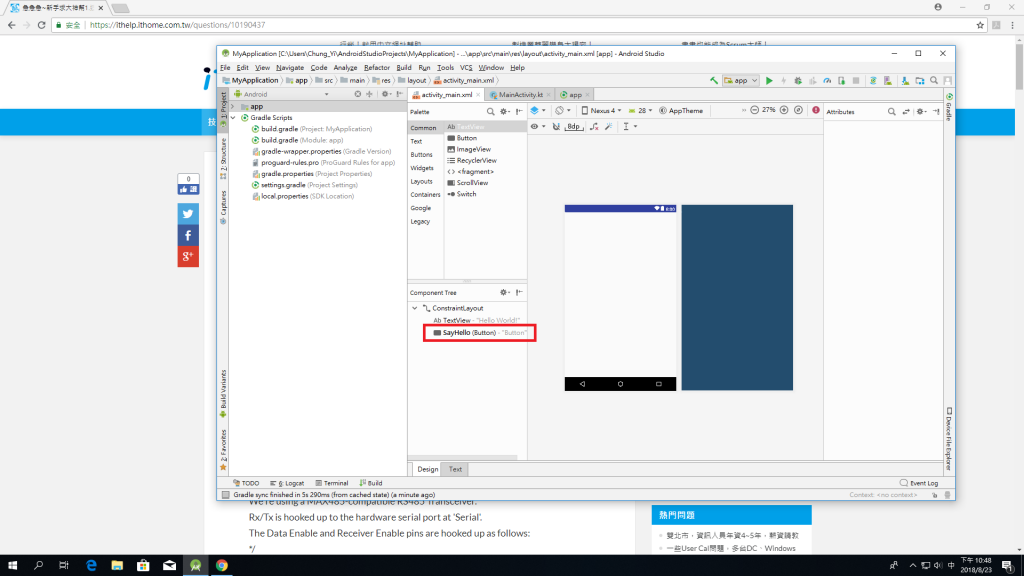This screenshot has width=1024, height=576.
Task: Click Infer Constraints magic wand icon
Action: tap(609, 127)
